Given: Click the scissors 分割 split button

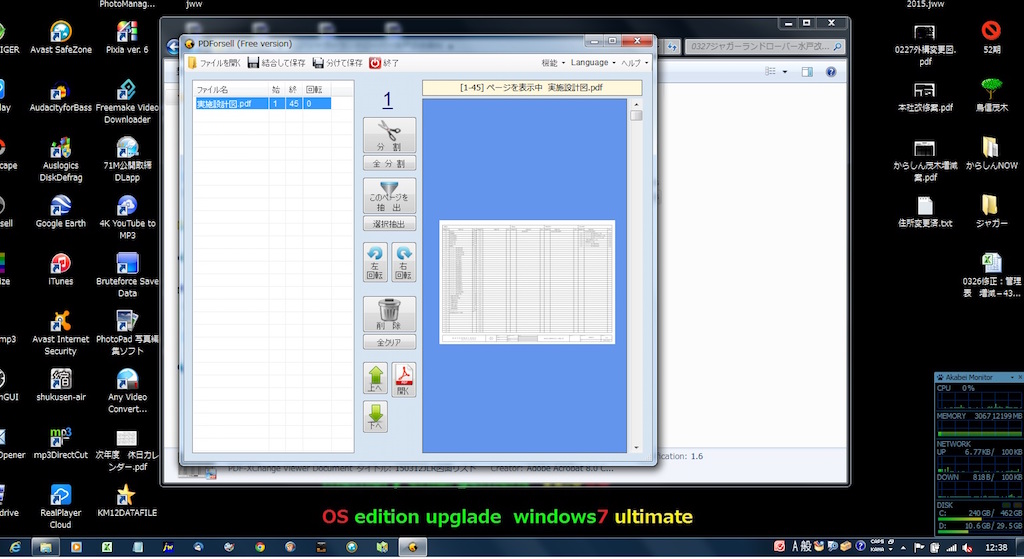Looking at the screenshot, I should [x=389, y=135].
